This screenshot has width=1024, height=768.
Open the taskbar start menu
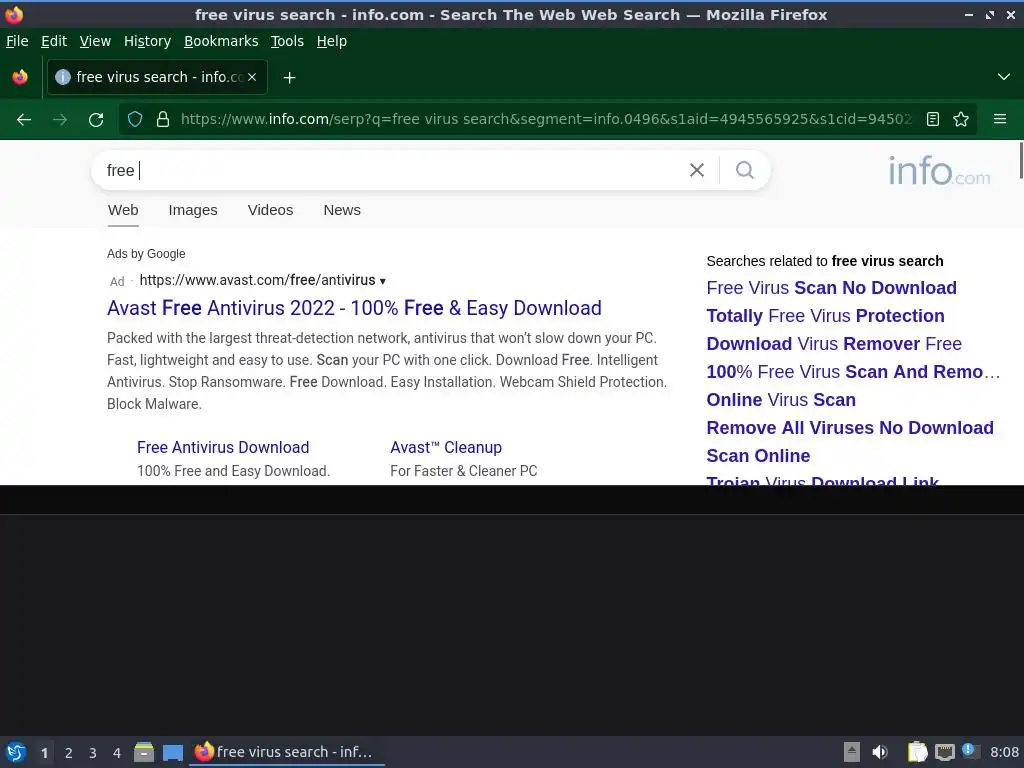[x=16, y=752]
